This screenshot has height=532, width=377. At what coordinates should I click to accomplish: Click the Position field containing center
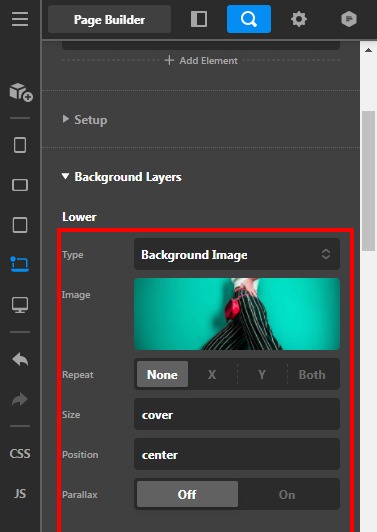[237, 454]
